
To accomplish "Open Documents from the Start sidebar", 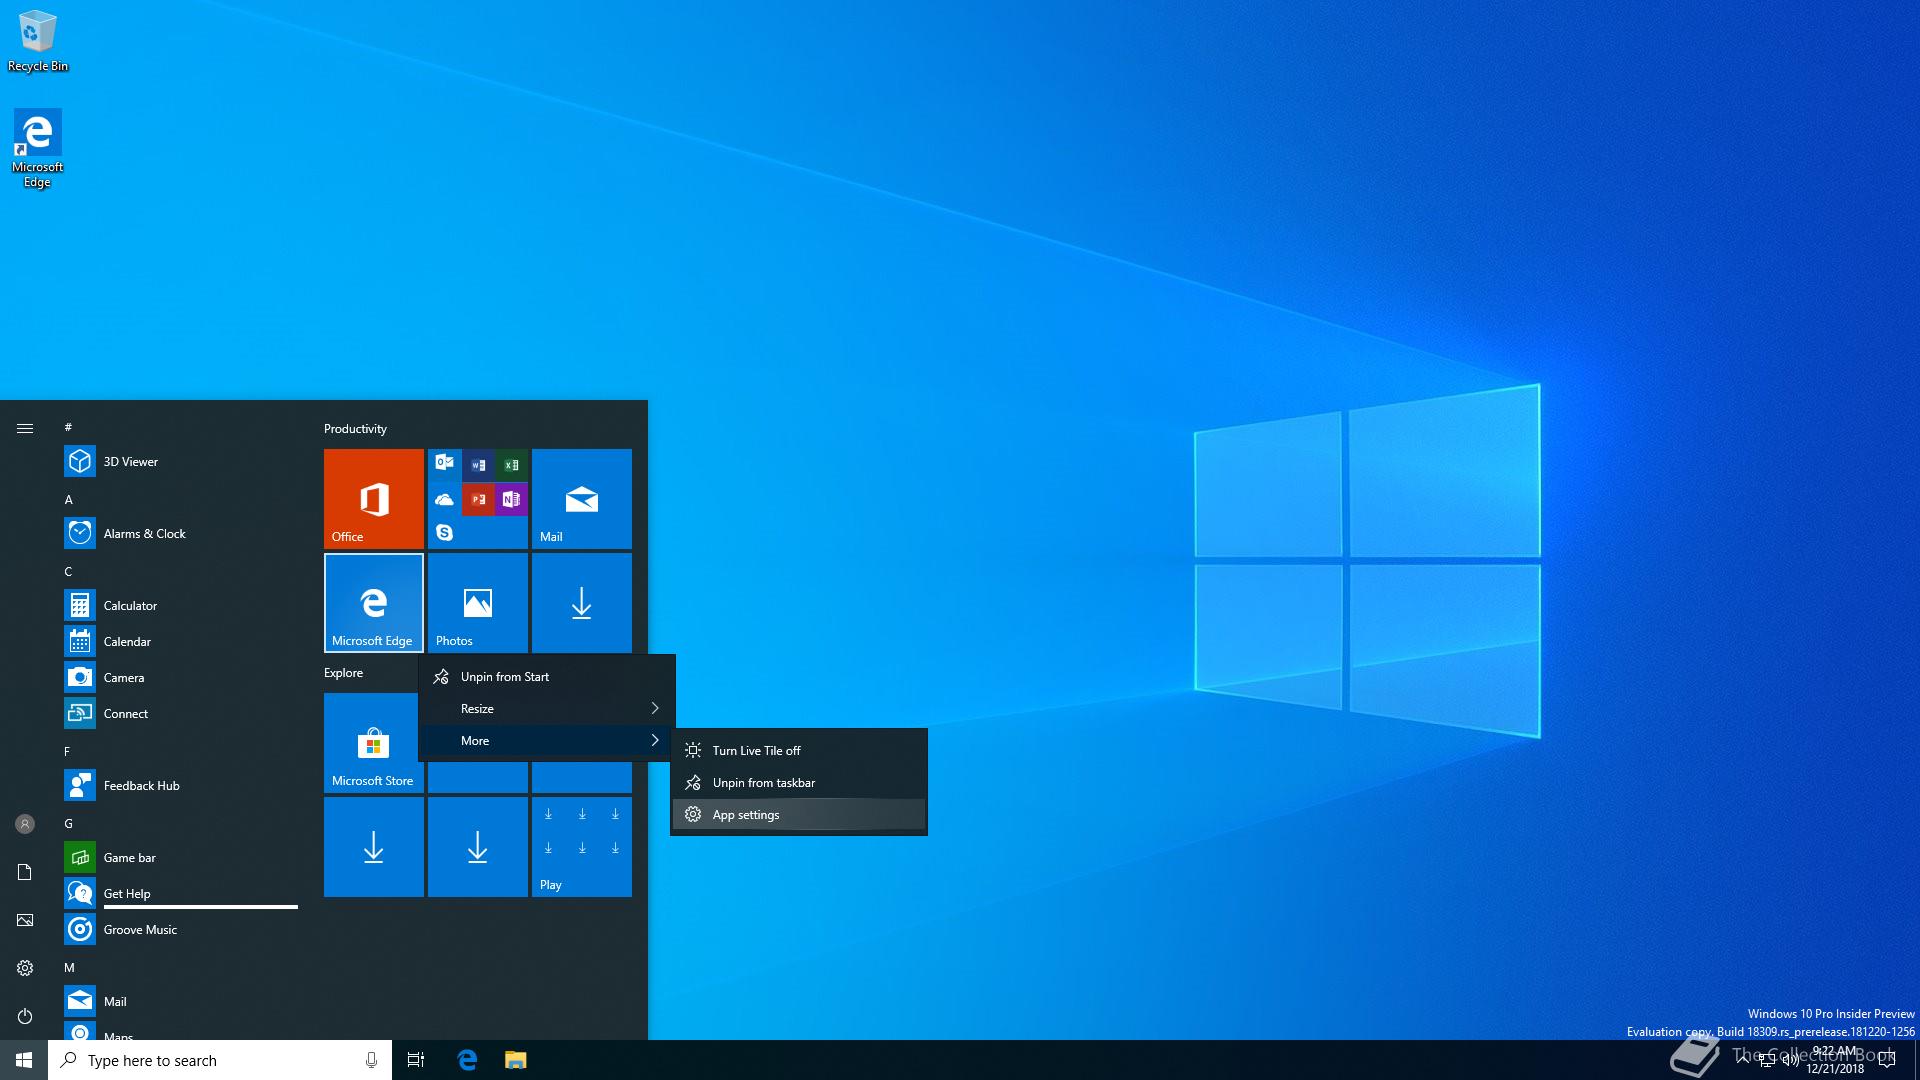I will pos(25,872).
